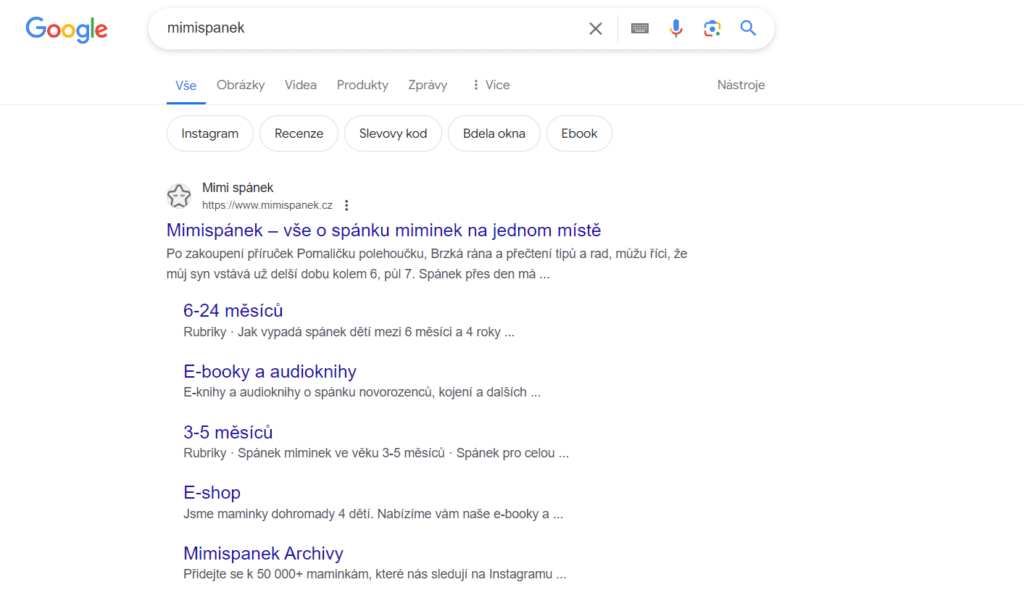1024x590 pixels.
Task: Start voice search with the microphone icon
Action: pyautogui.click(x=676, y=29)
